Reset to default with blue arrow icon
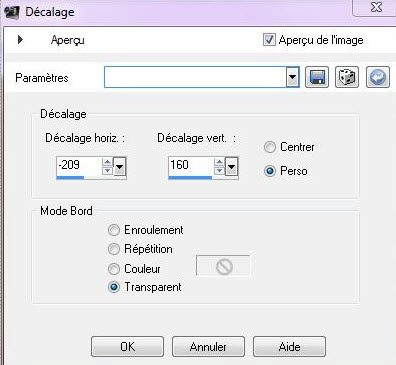The image size is (396, 365). pyautogui.click(x=378, y=77)
